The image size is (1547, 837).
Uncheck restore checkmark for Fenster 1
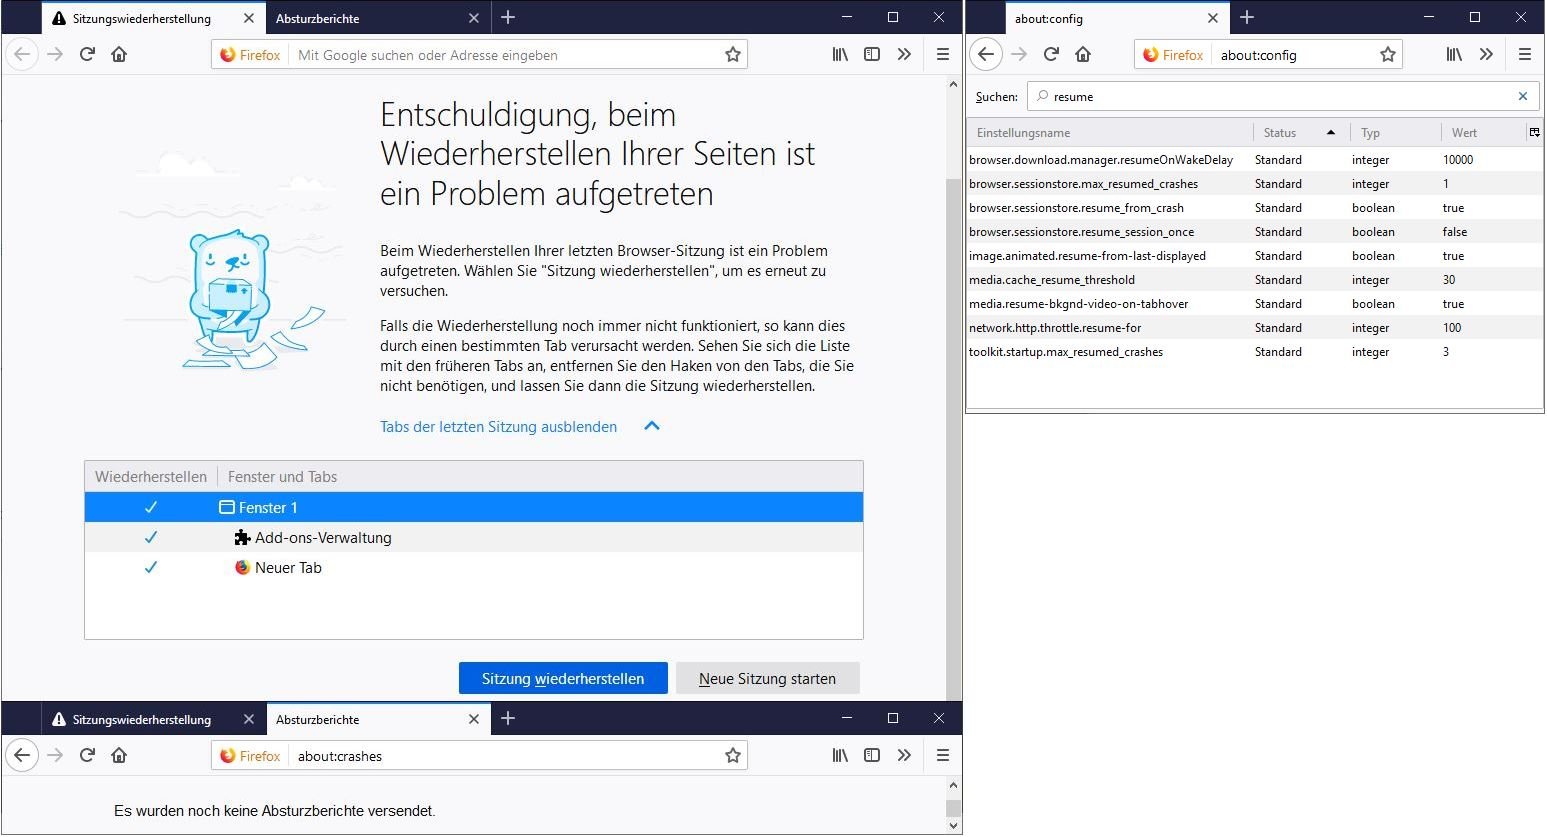coord(151,507)
